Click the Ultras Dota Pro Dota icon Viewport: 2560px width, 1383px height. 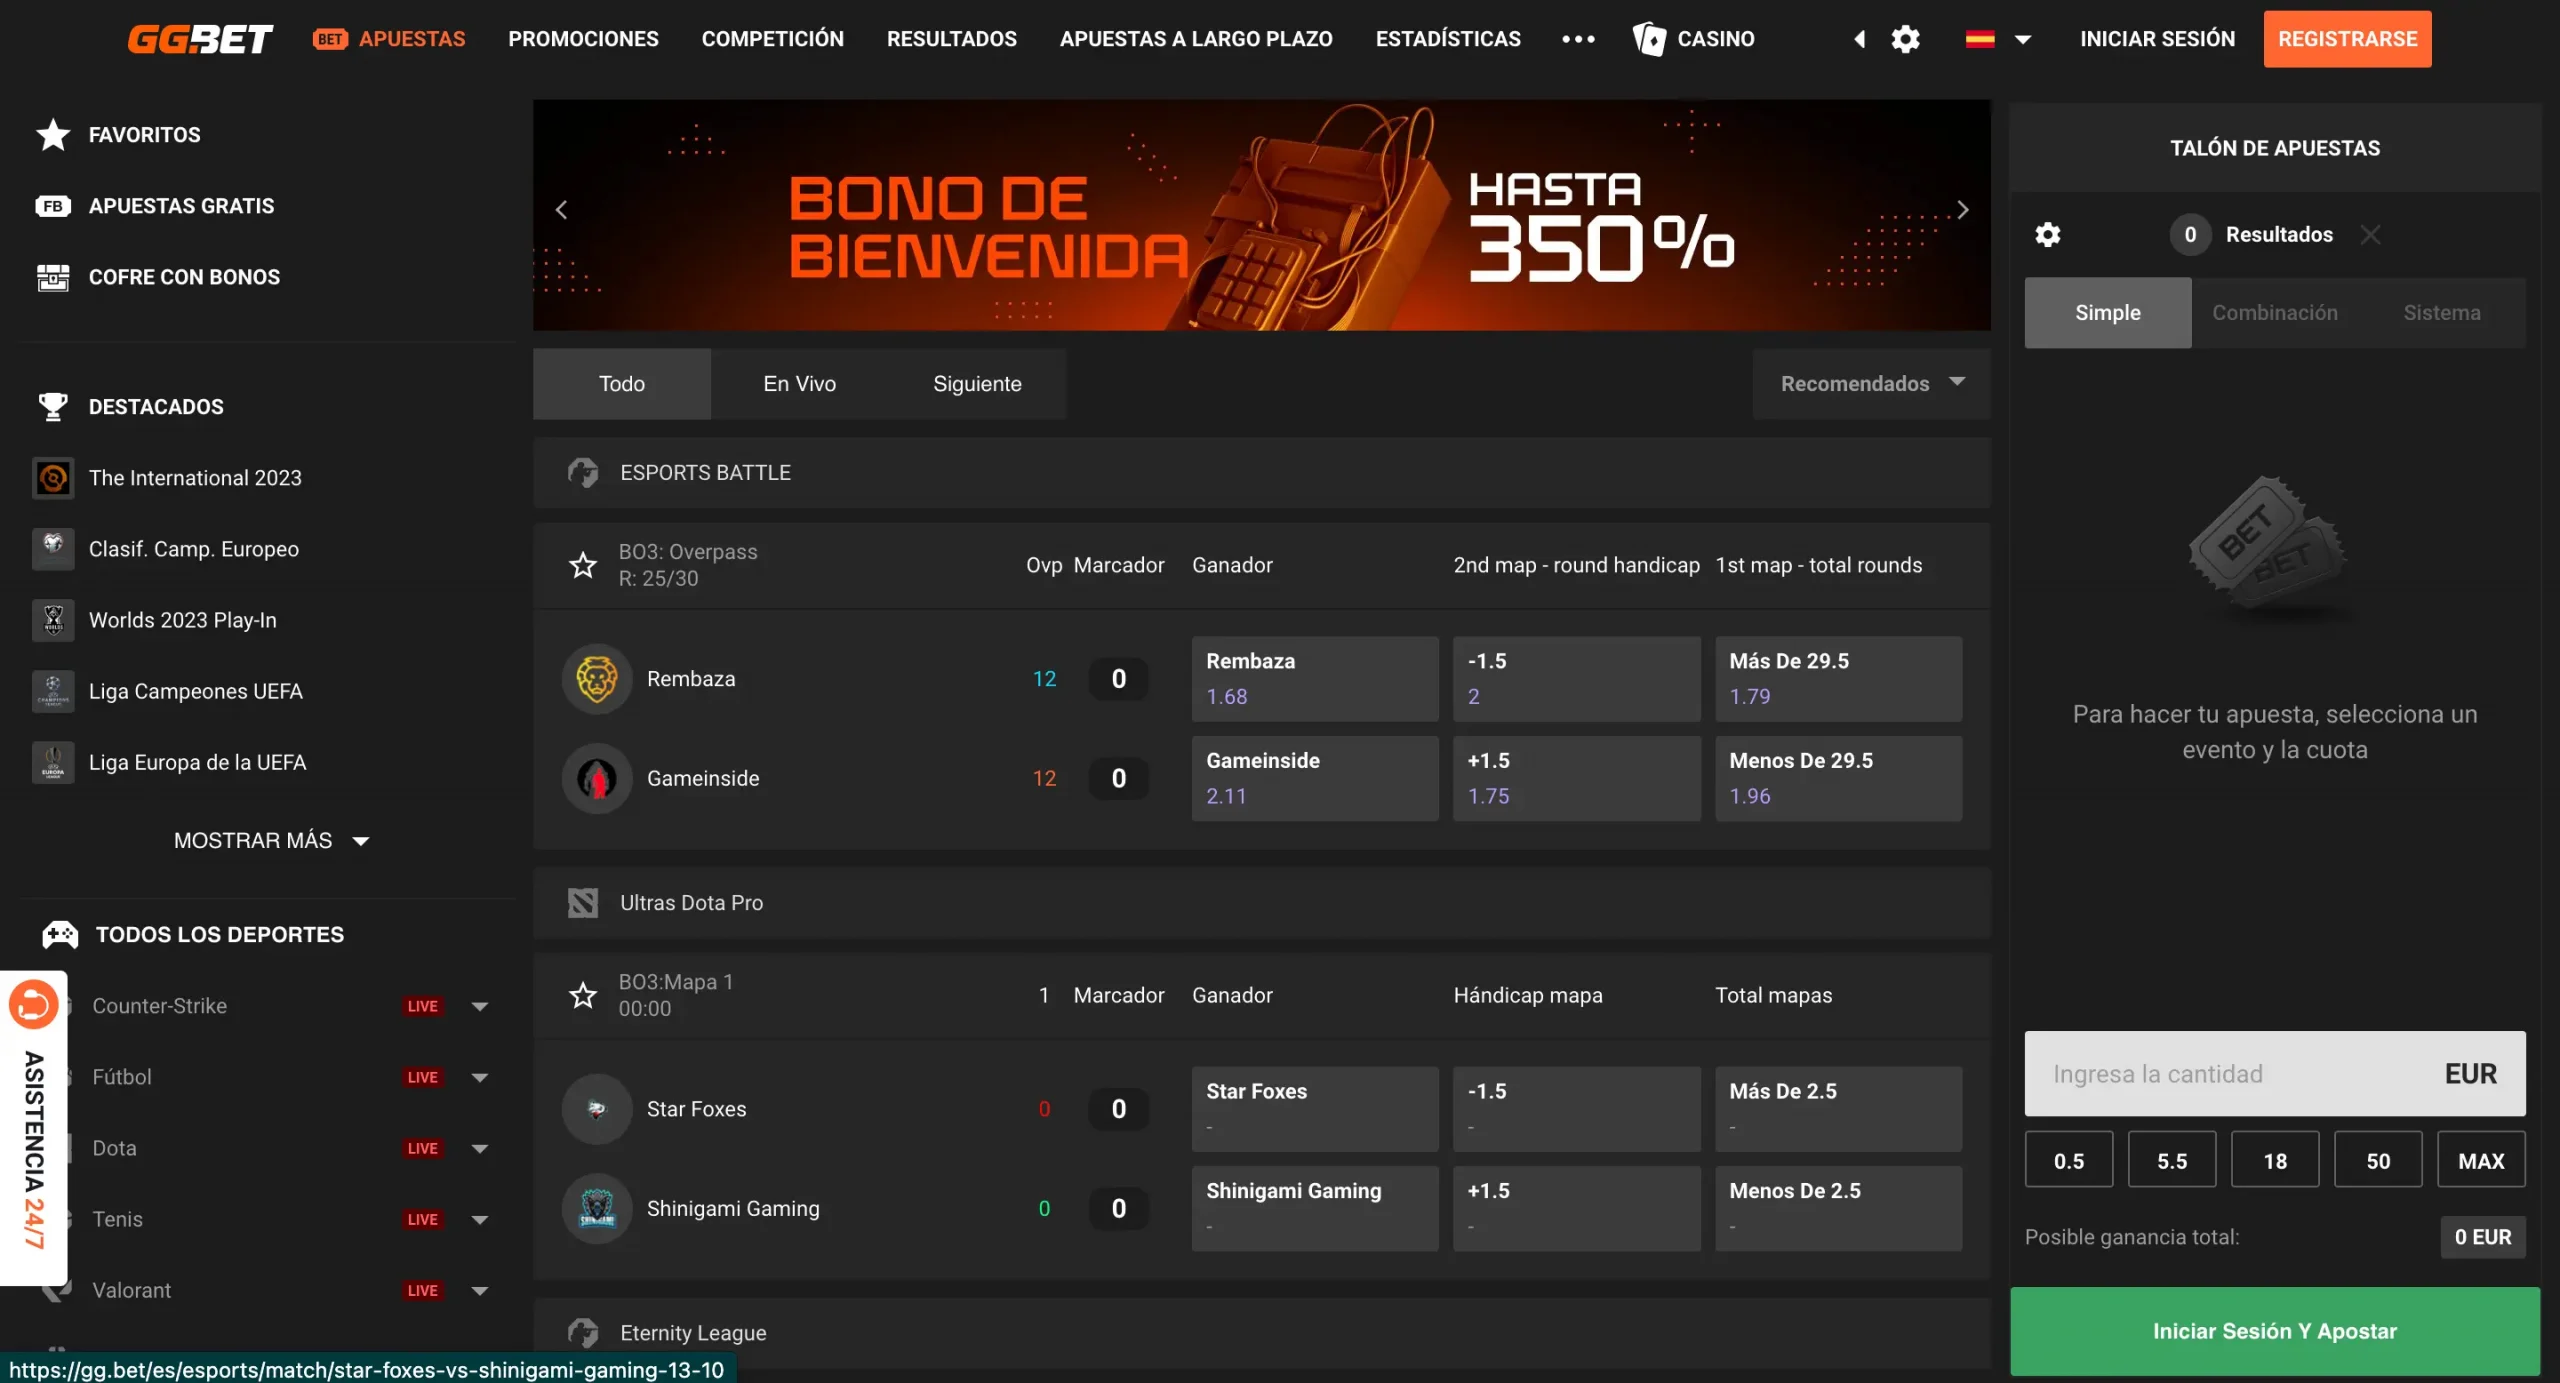pos(583,903)
